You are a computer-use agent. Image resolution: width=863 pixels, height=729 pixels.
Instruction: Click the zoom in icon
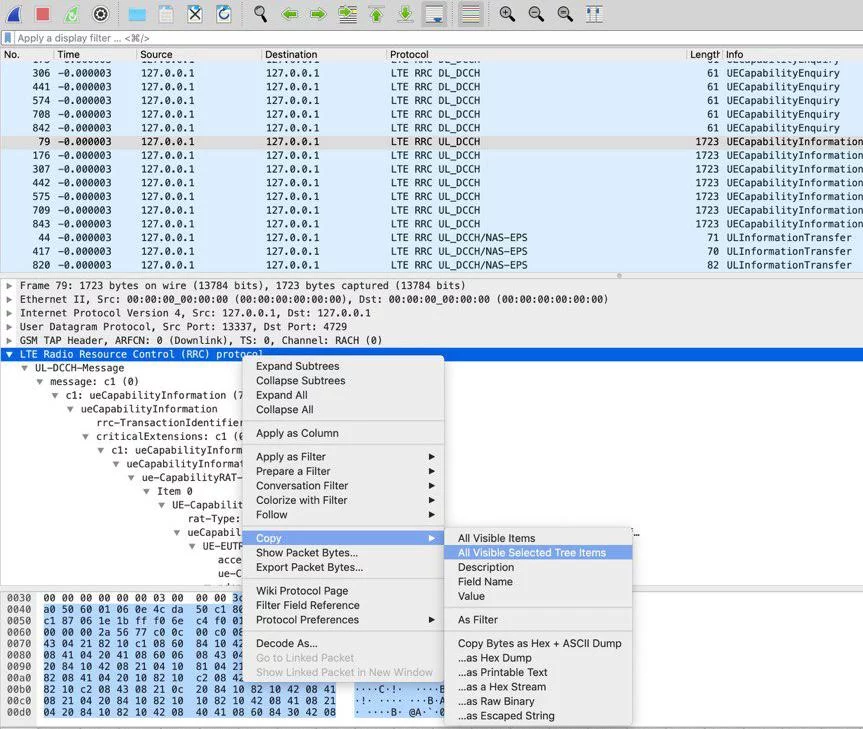pyautogui.click(x=507, y=14)
